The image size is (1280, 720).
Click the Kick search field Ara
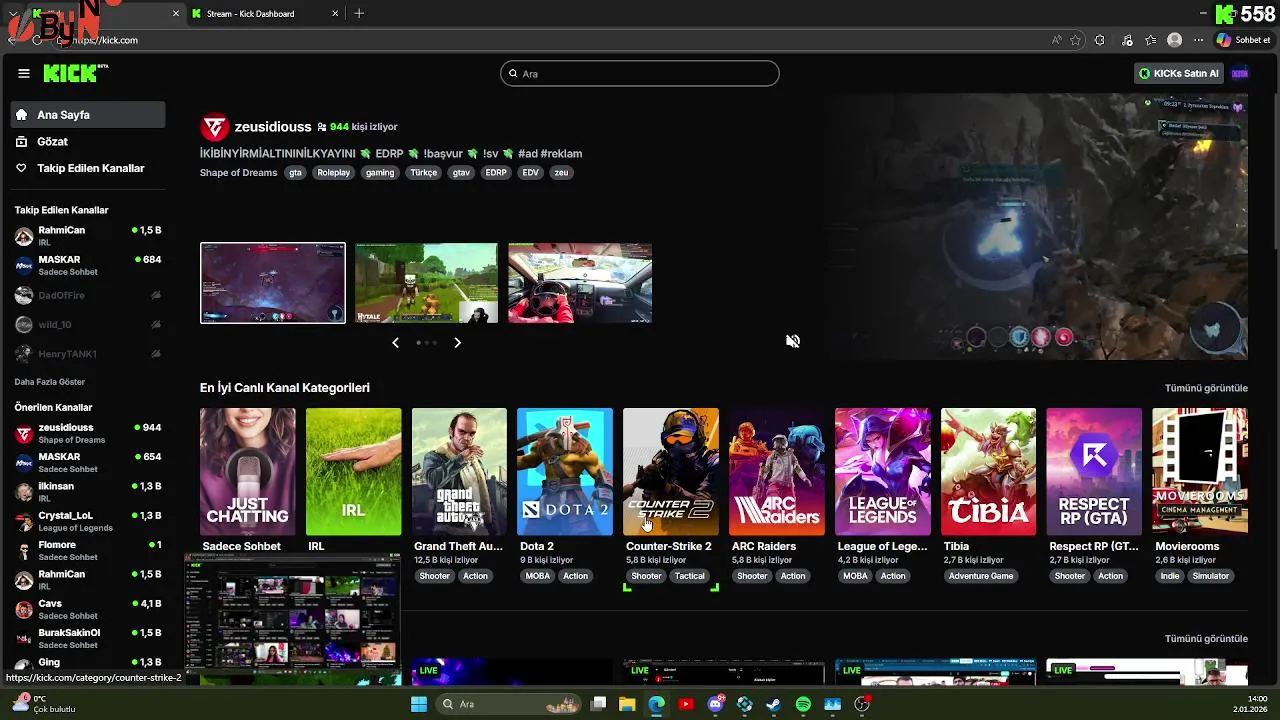click(640, 73)
